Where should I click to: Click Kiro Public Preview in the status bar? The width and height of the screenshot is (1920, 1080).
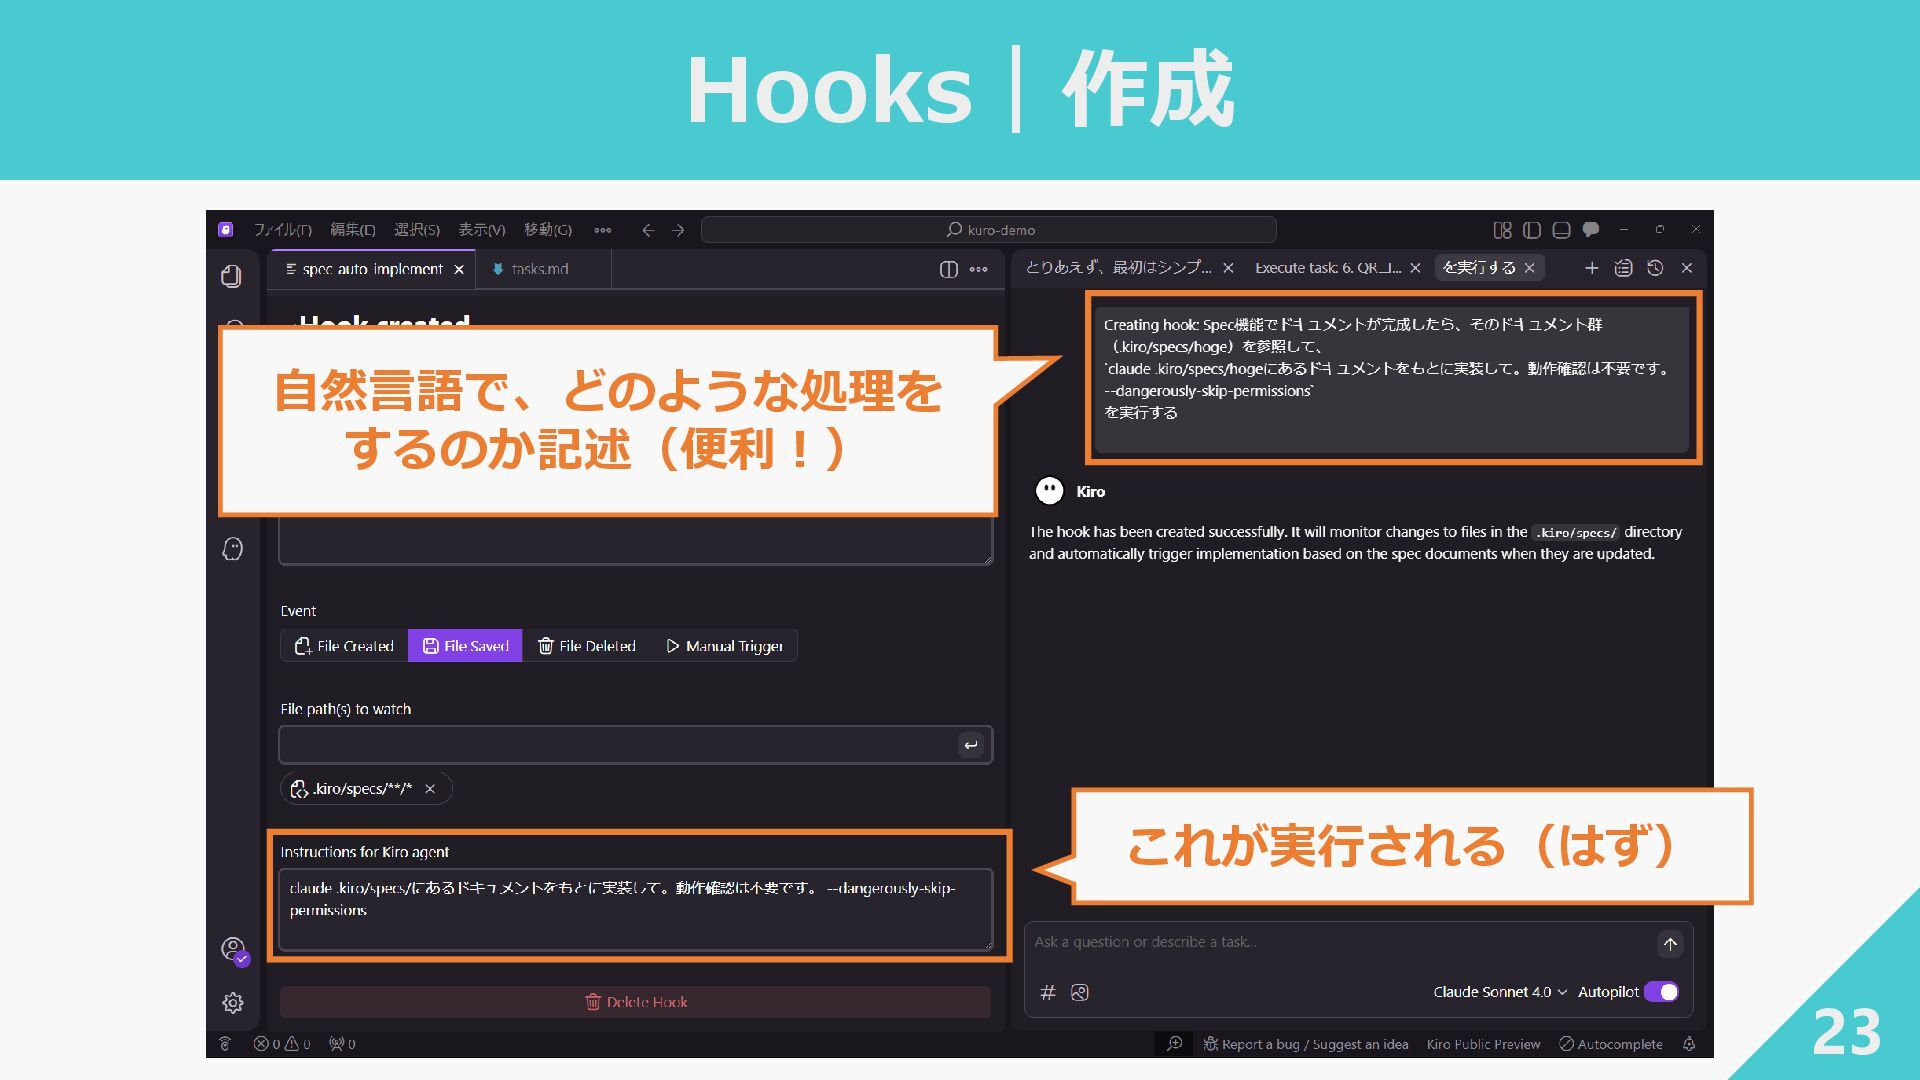point(1483,1044)
